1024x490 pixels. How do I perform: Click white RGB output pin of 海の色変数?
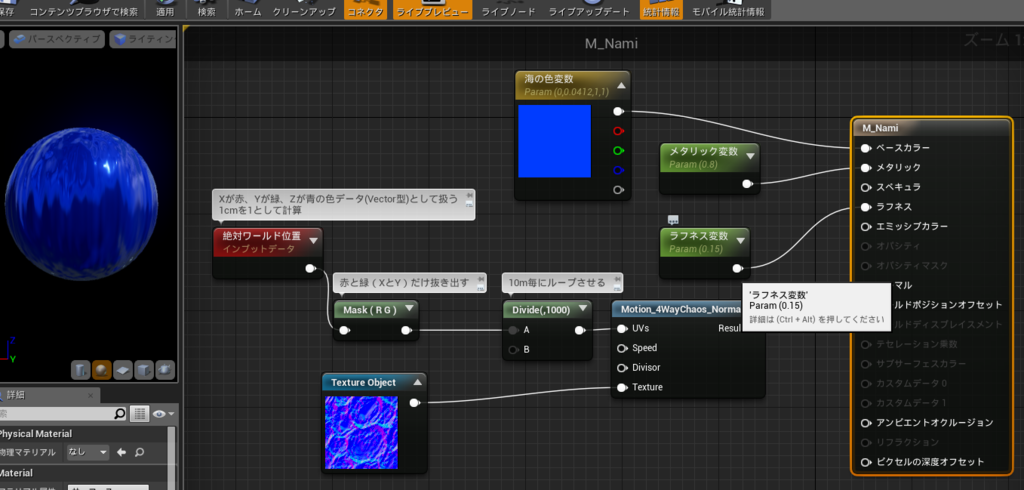coord(618,112)
